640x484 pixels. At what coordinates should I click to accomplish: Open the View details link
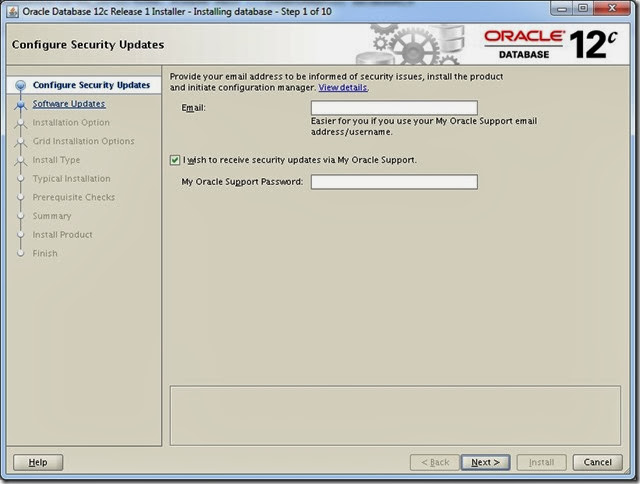pos(342,88)
